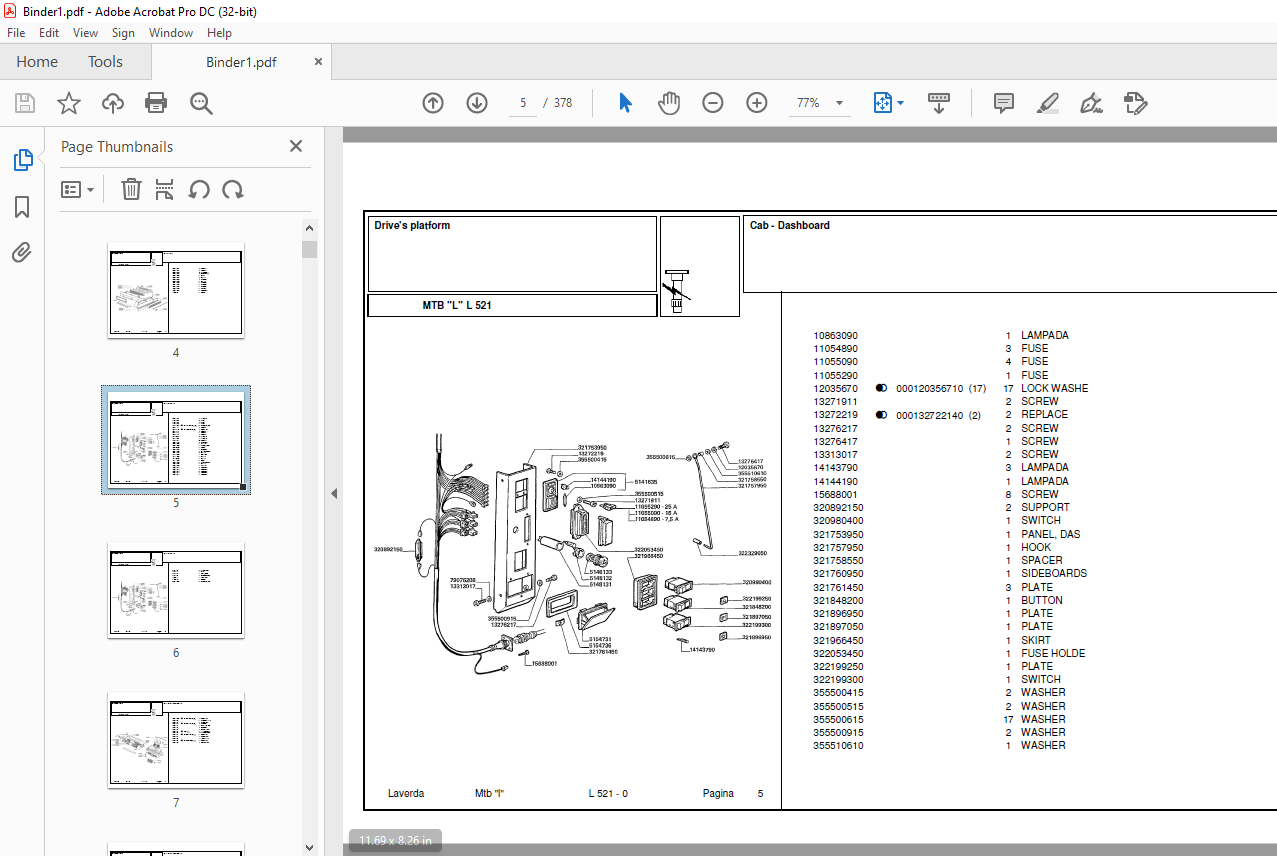Go to the previous page
Screen dimensions: 1277x856
(x=433, y=103)
